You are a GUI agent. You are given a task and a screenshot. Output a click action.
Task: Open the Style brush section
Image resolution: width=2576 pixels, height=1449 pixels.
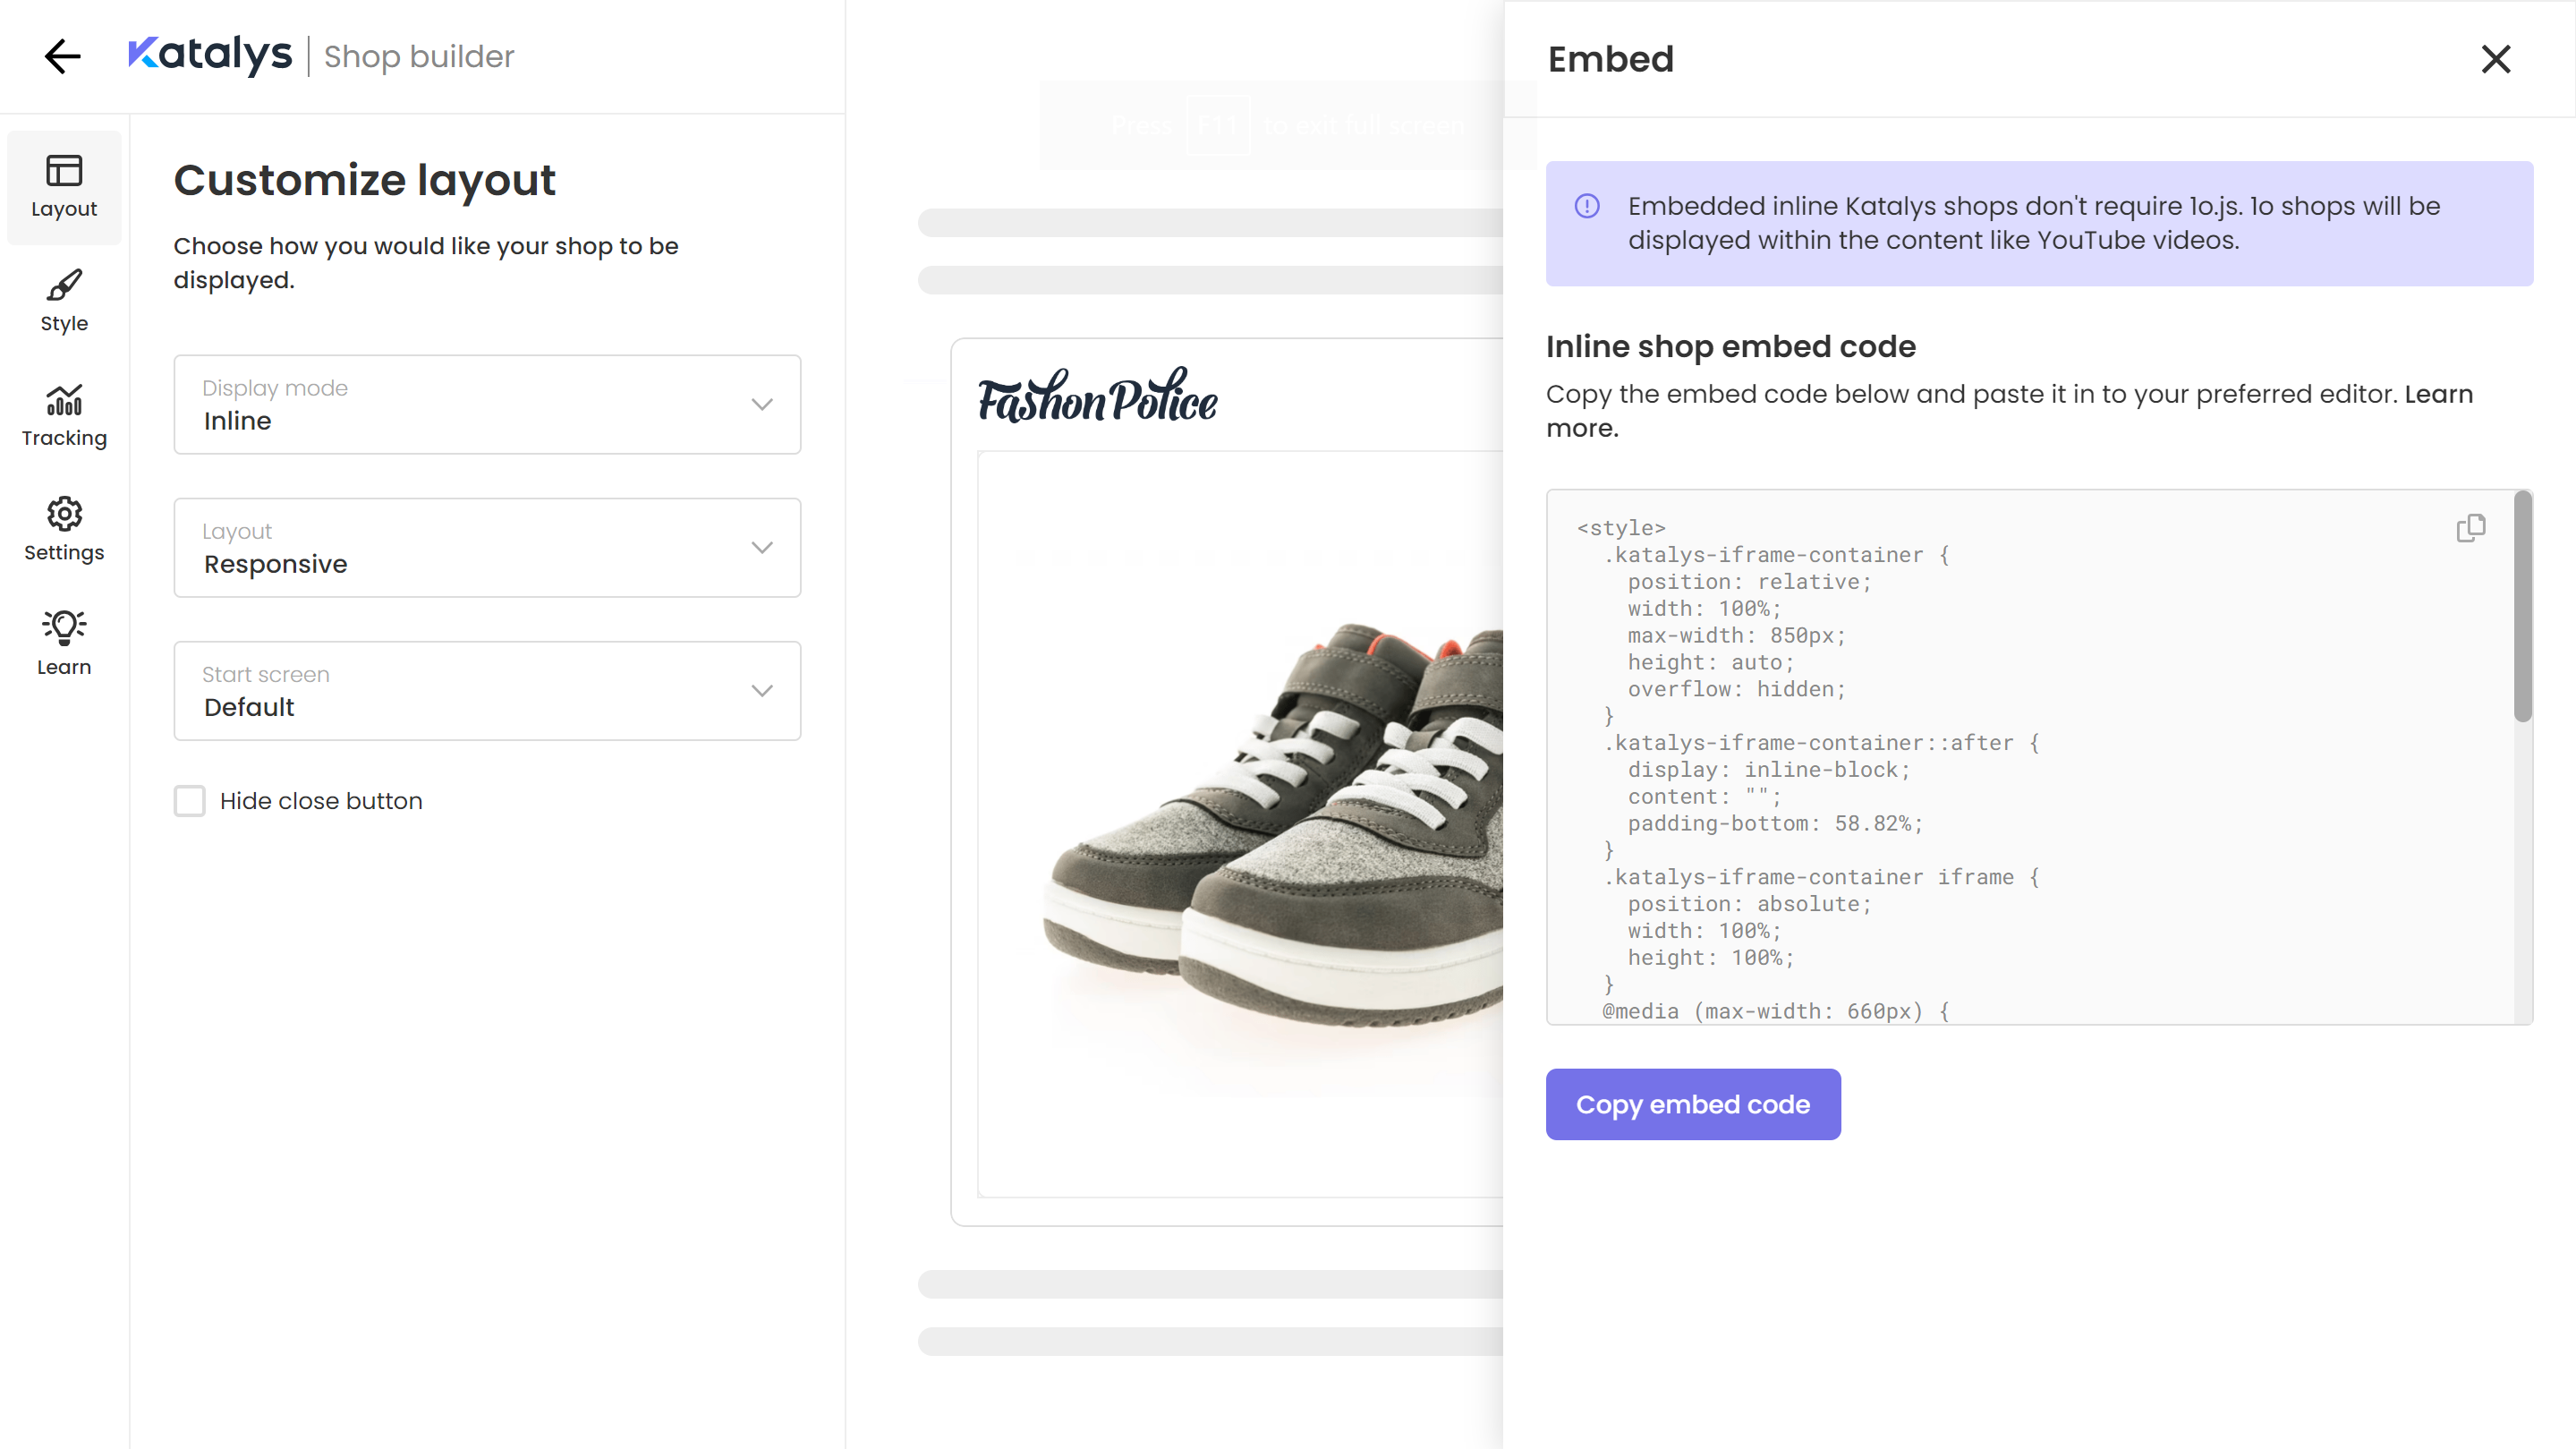click(x=64, y=301)
